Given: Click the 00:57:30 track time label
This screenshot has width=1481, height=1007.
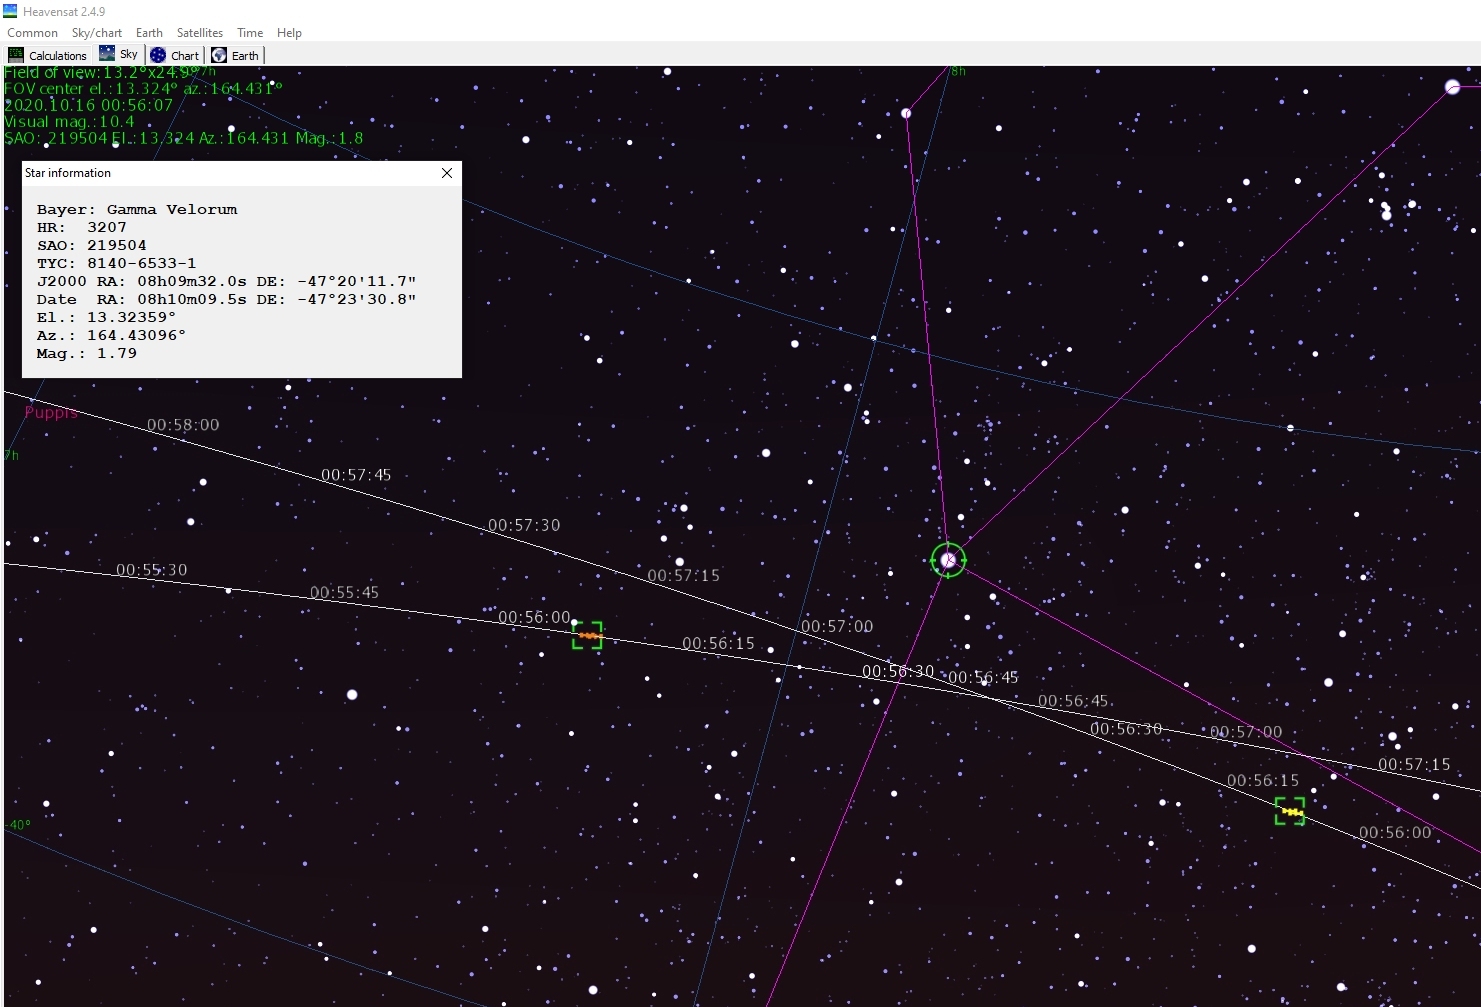Looking at the screenshot, I should click(524, 525).
